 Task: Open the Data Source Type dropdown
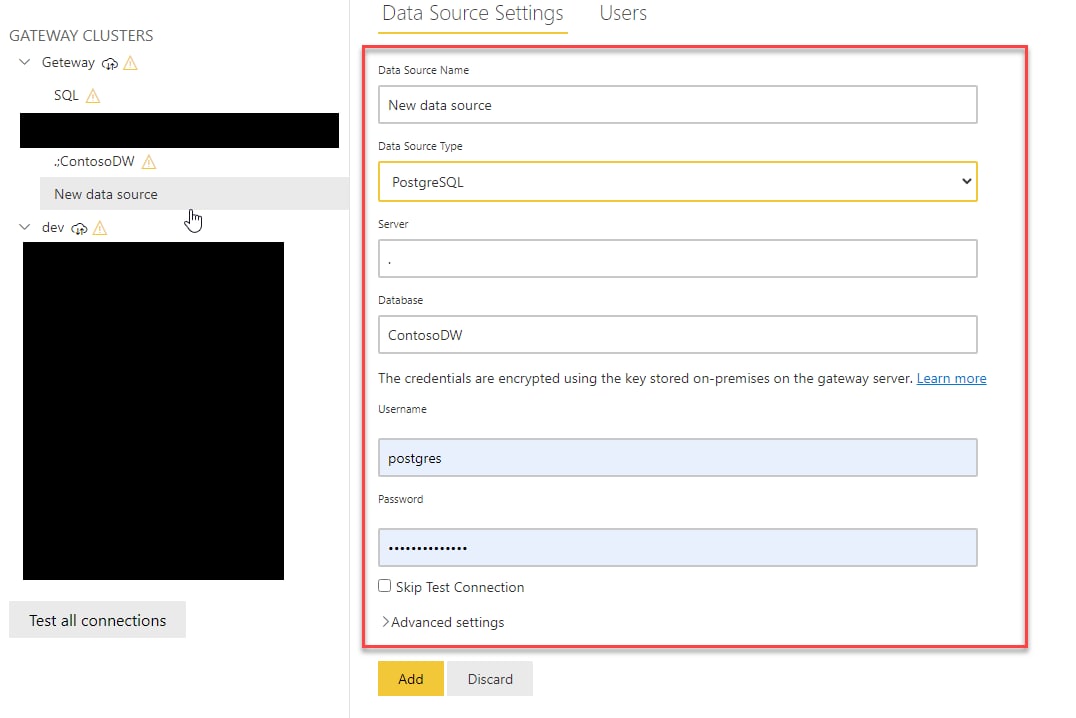[677, 182]
